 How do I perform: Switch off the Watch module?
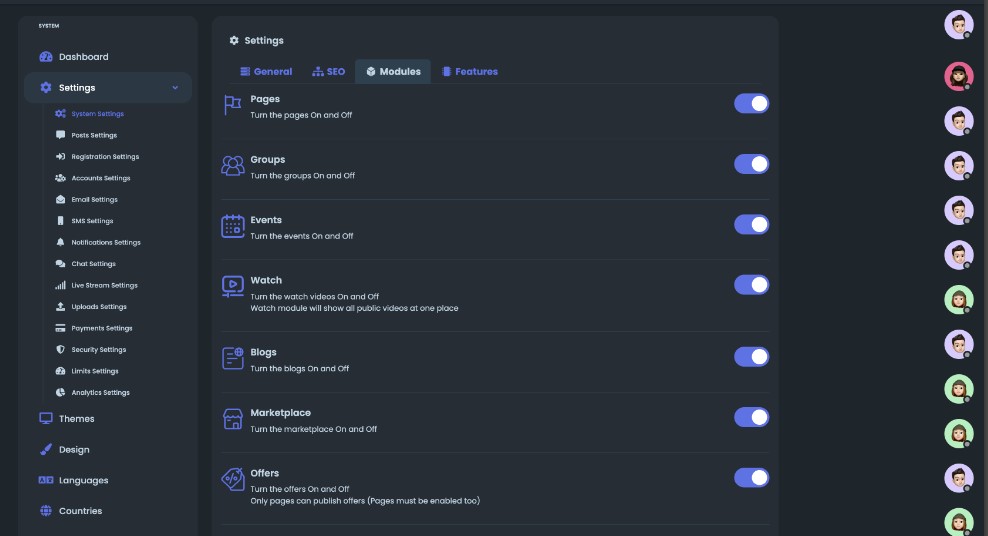(x=751, y=285)
